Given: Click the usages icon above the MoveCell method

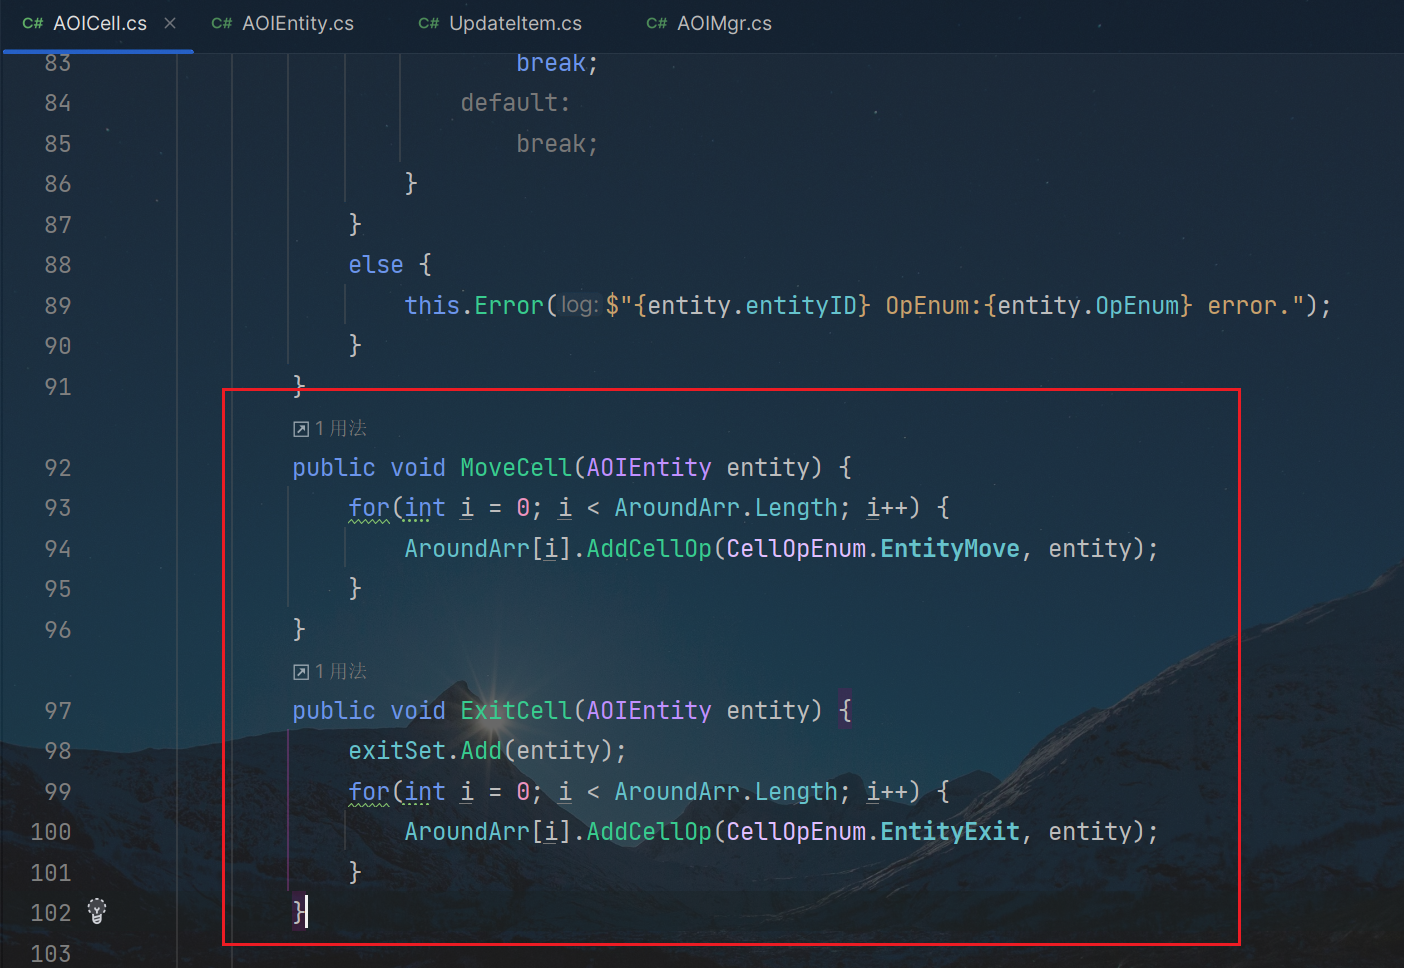Looking at the screenshot, I should click(x=300, y=429).
